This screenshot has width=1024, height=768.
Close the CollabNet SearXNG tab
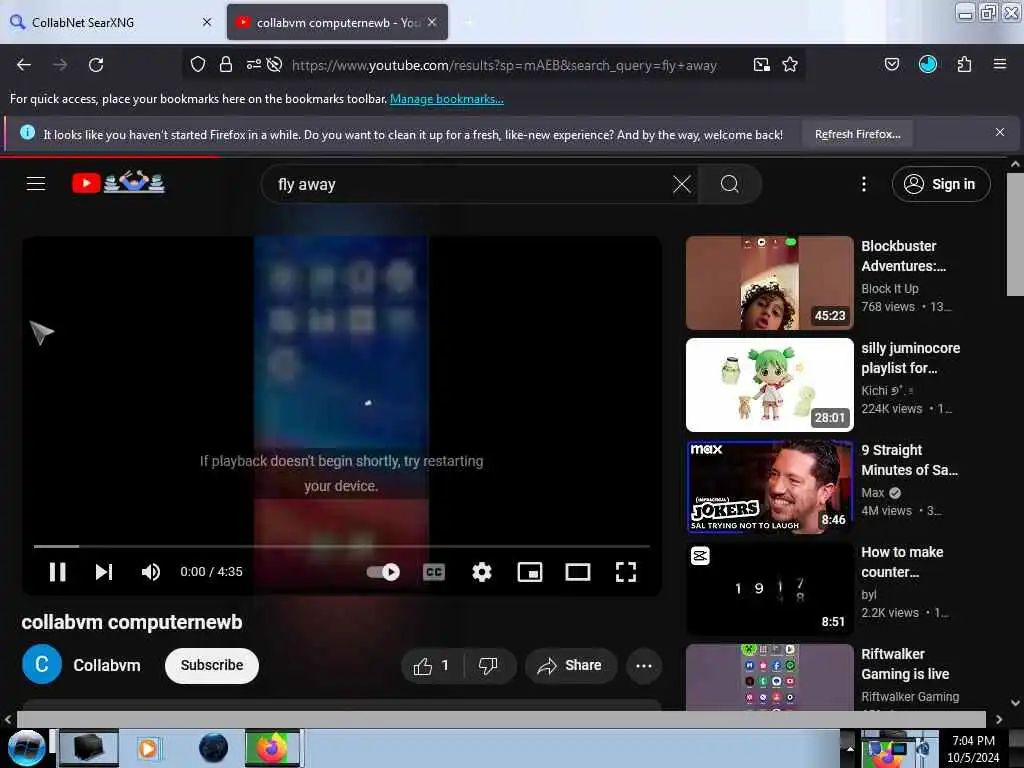pyautogui.click(x=207, y=22)
